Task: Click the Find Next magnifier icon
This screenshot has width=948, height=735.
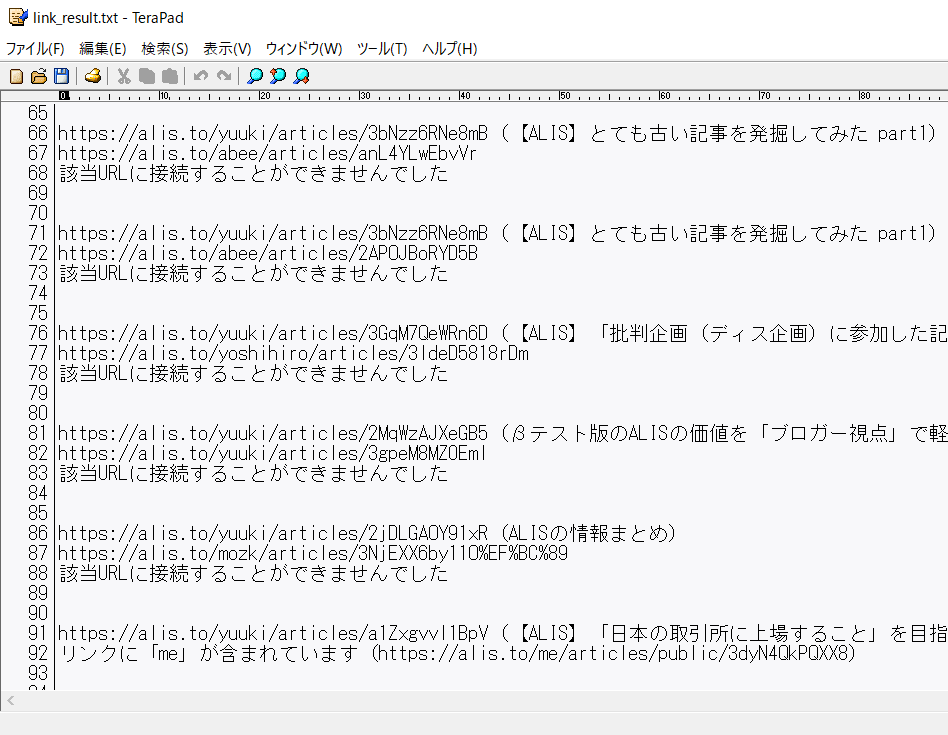Action: [301, 76]
